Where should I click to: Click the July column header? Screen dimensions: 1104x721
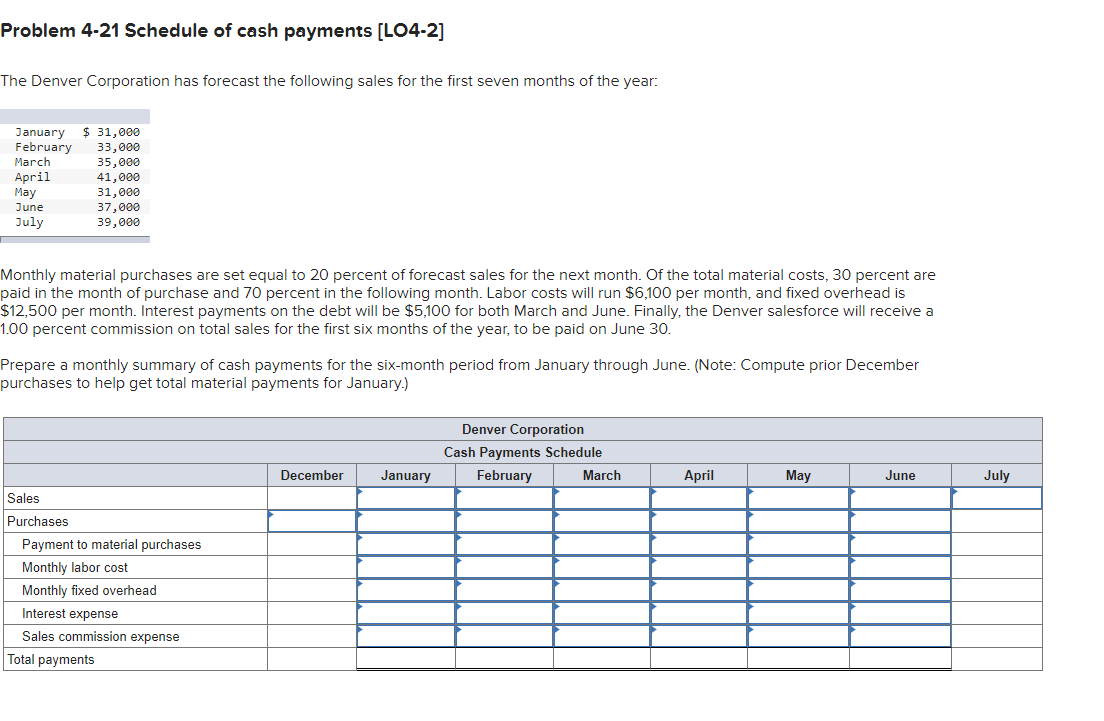pos(997,475)
